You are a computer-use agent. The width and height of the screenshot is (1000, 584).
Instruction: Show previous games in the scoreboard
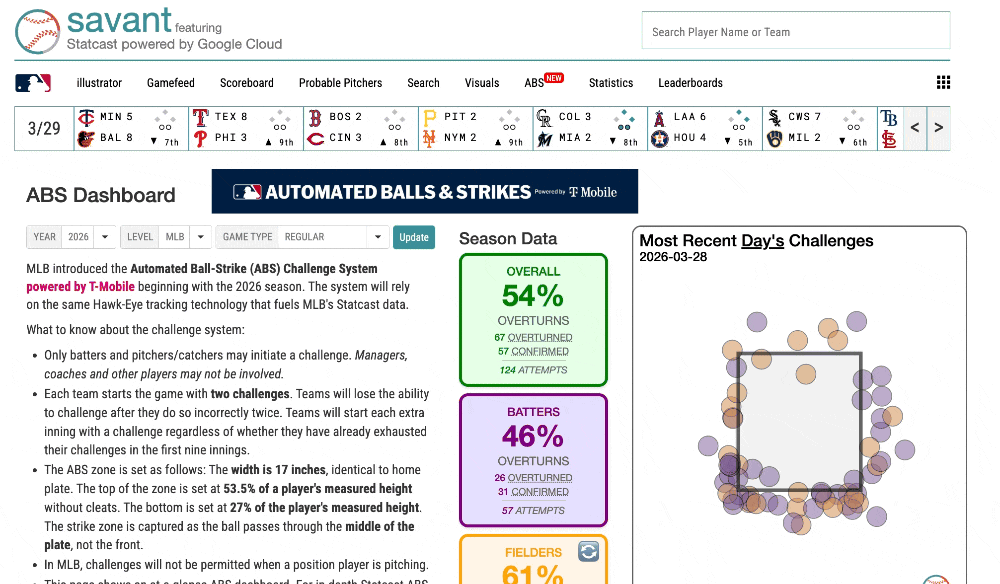click(915, 128)
